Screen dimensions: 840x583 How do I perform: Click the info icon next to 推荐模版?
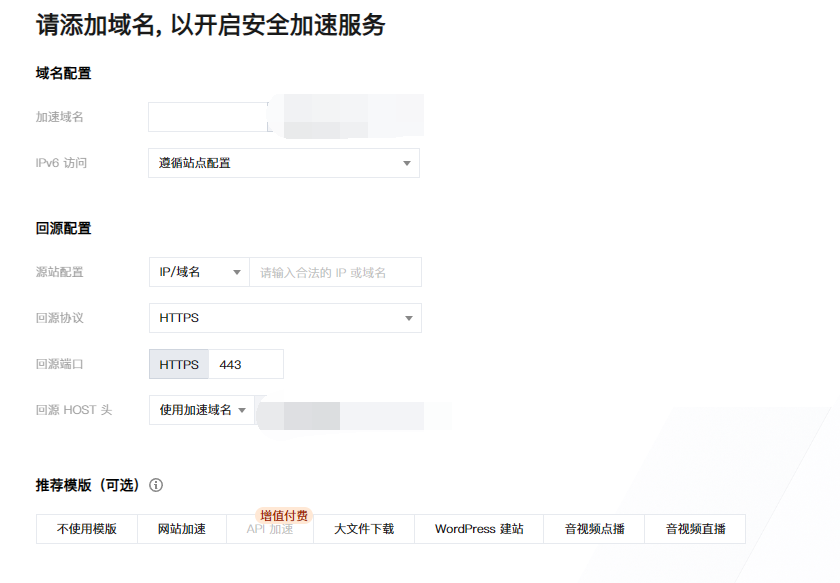(x=156, y=485)
